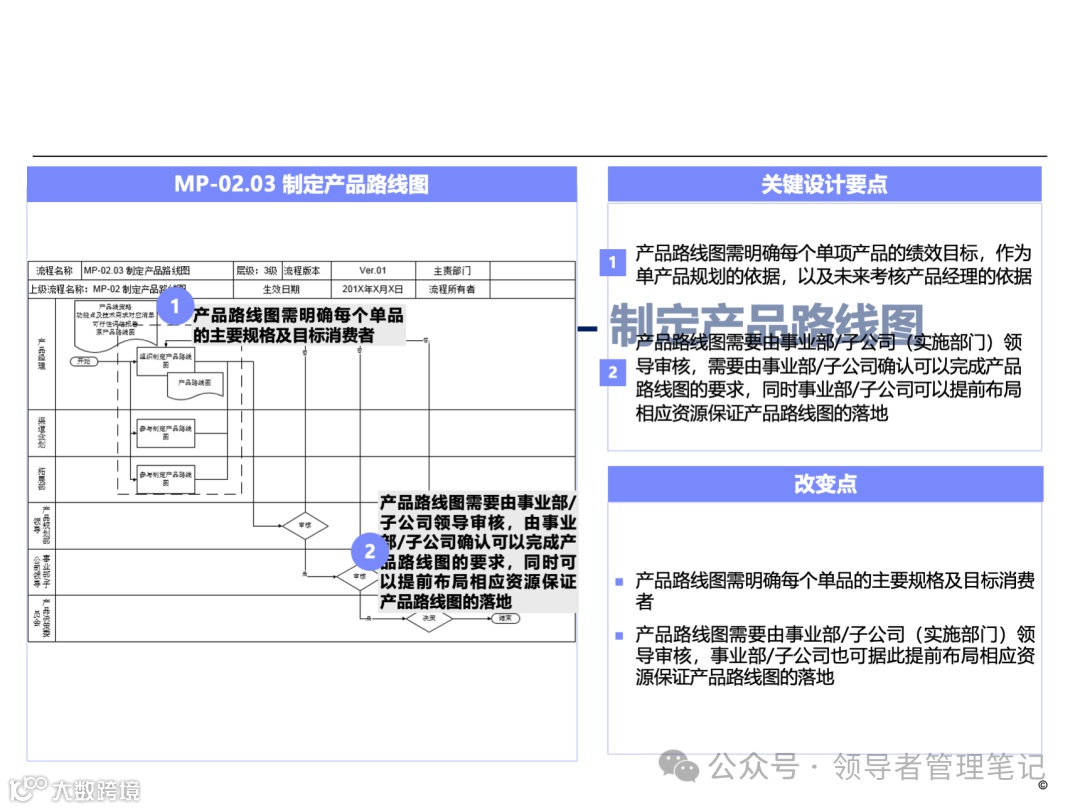Click the empty value cell beside '流程所有者'

point(532,289)
